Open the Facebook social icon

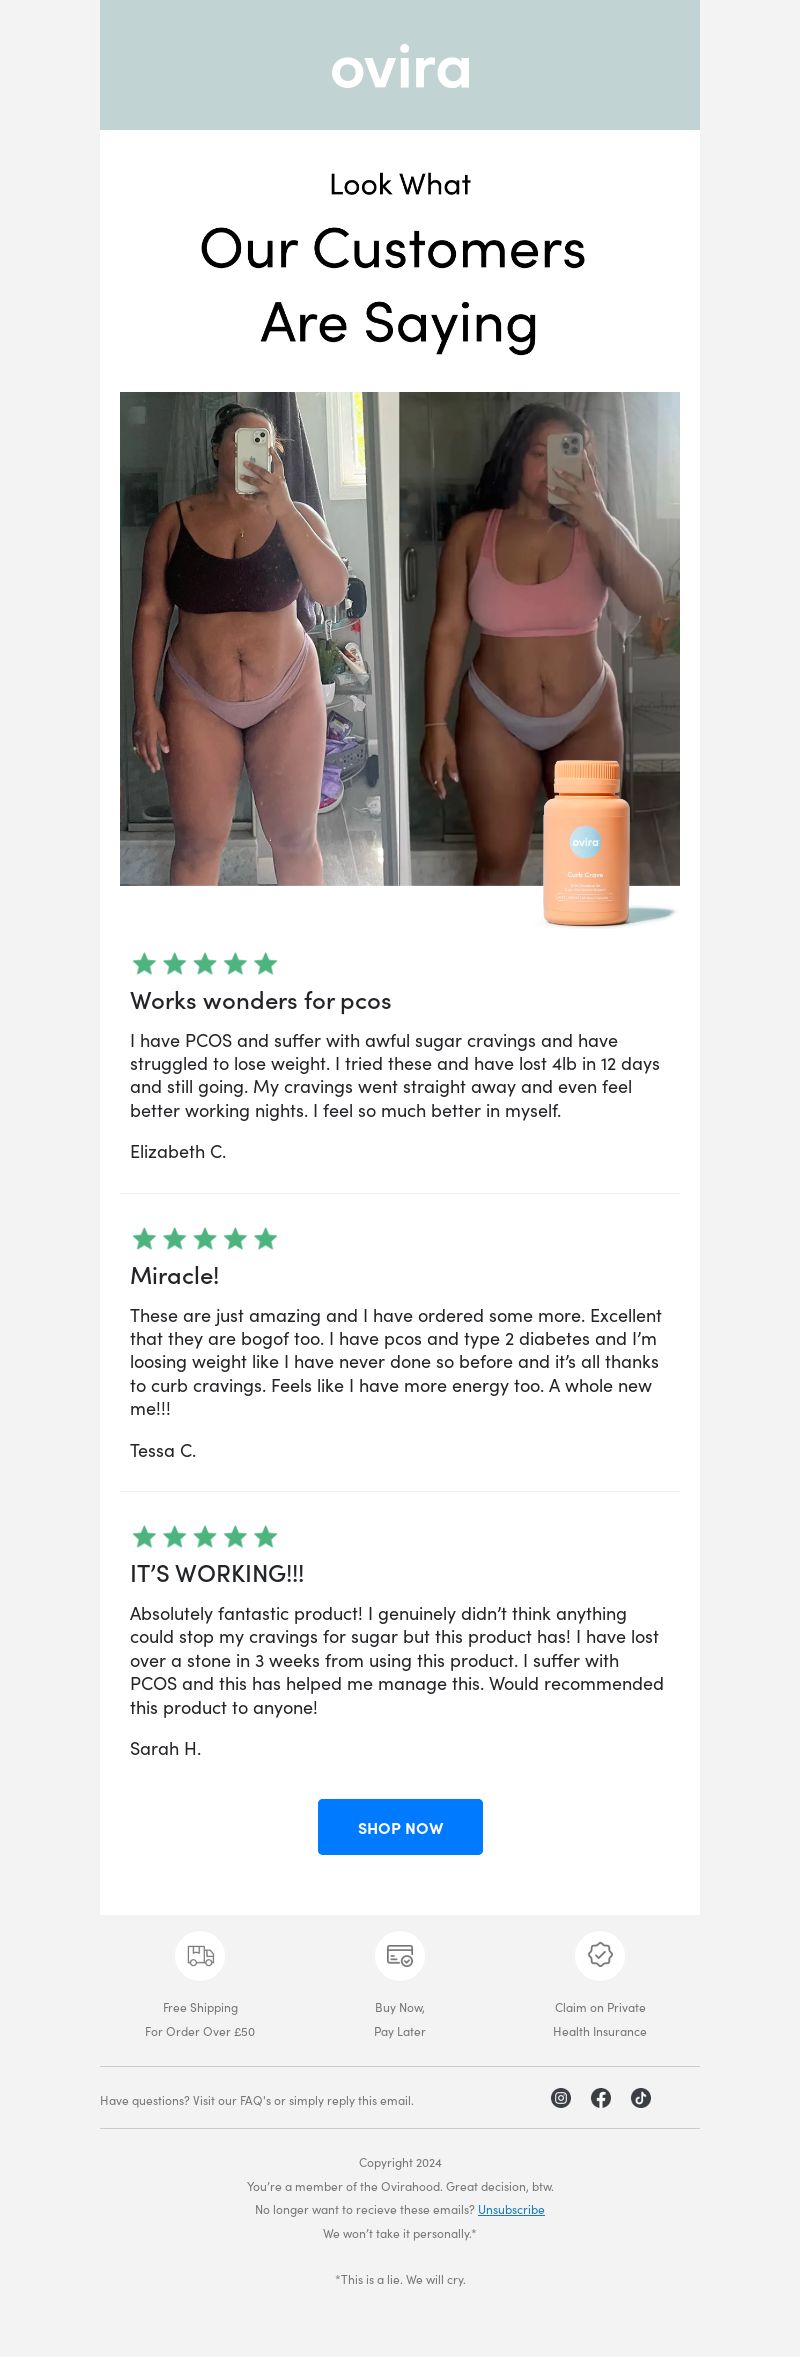[601, 2098]
